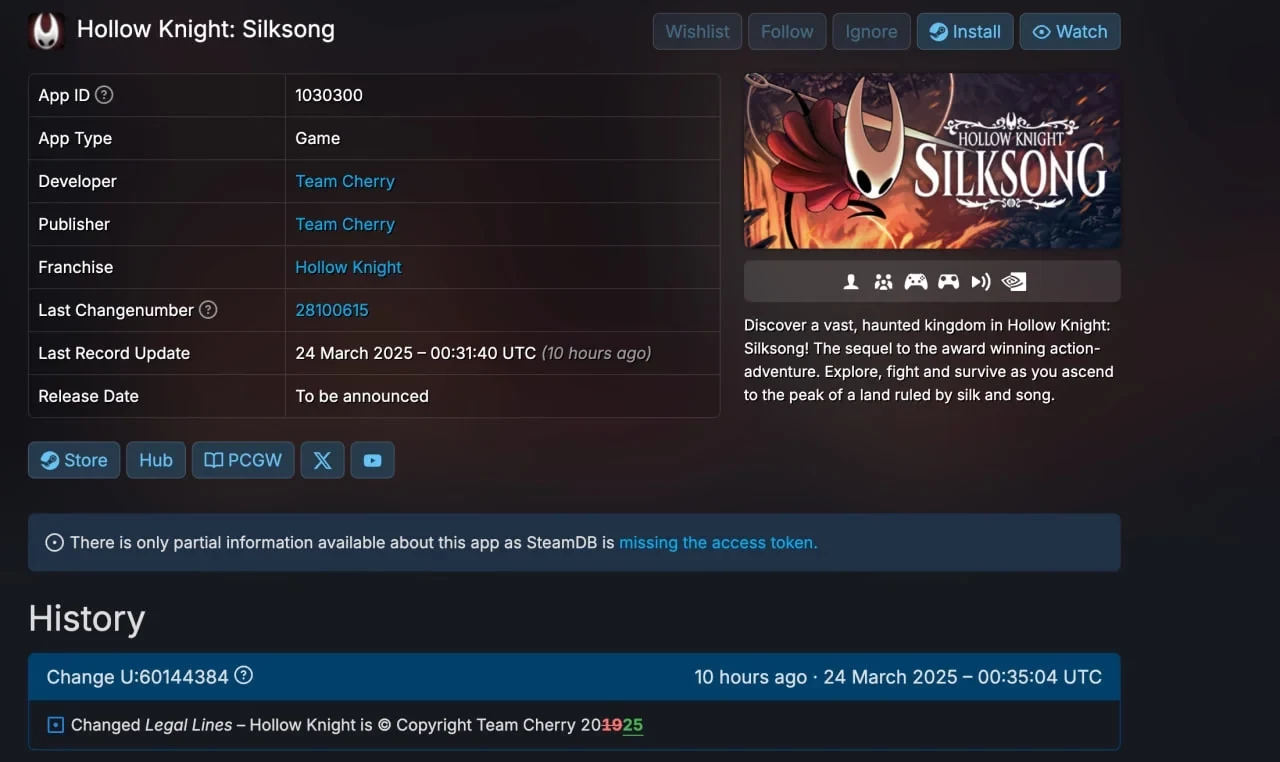
Task: Open the Team Cherry developer link
Action: click(345, 181)
